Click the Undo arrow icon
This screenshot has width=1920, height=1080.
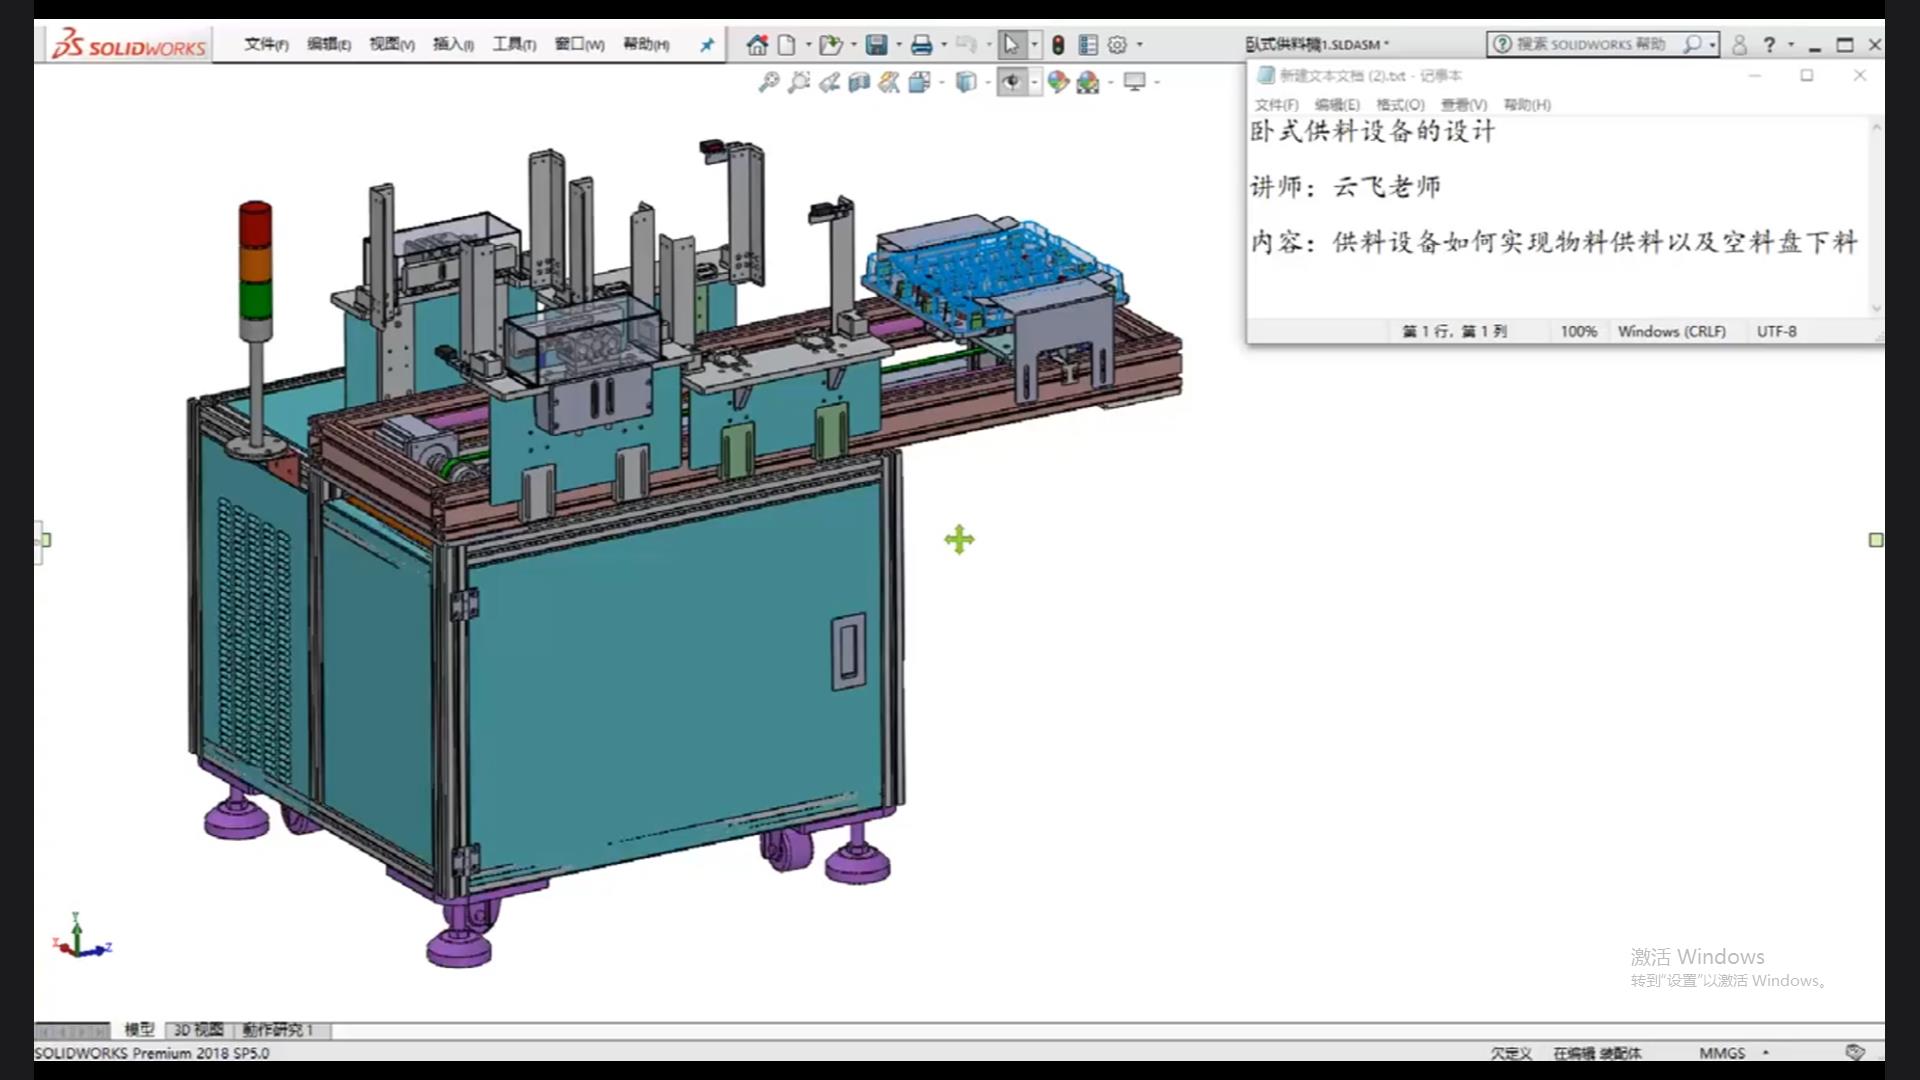tap(965, 45)
